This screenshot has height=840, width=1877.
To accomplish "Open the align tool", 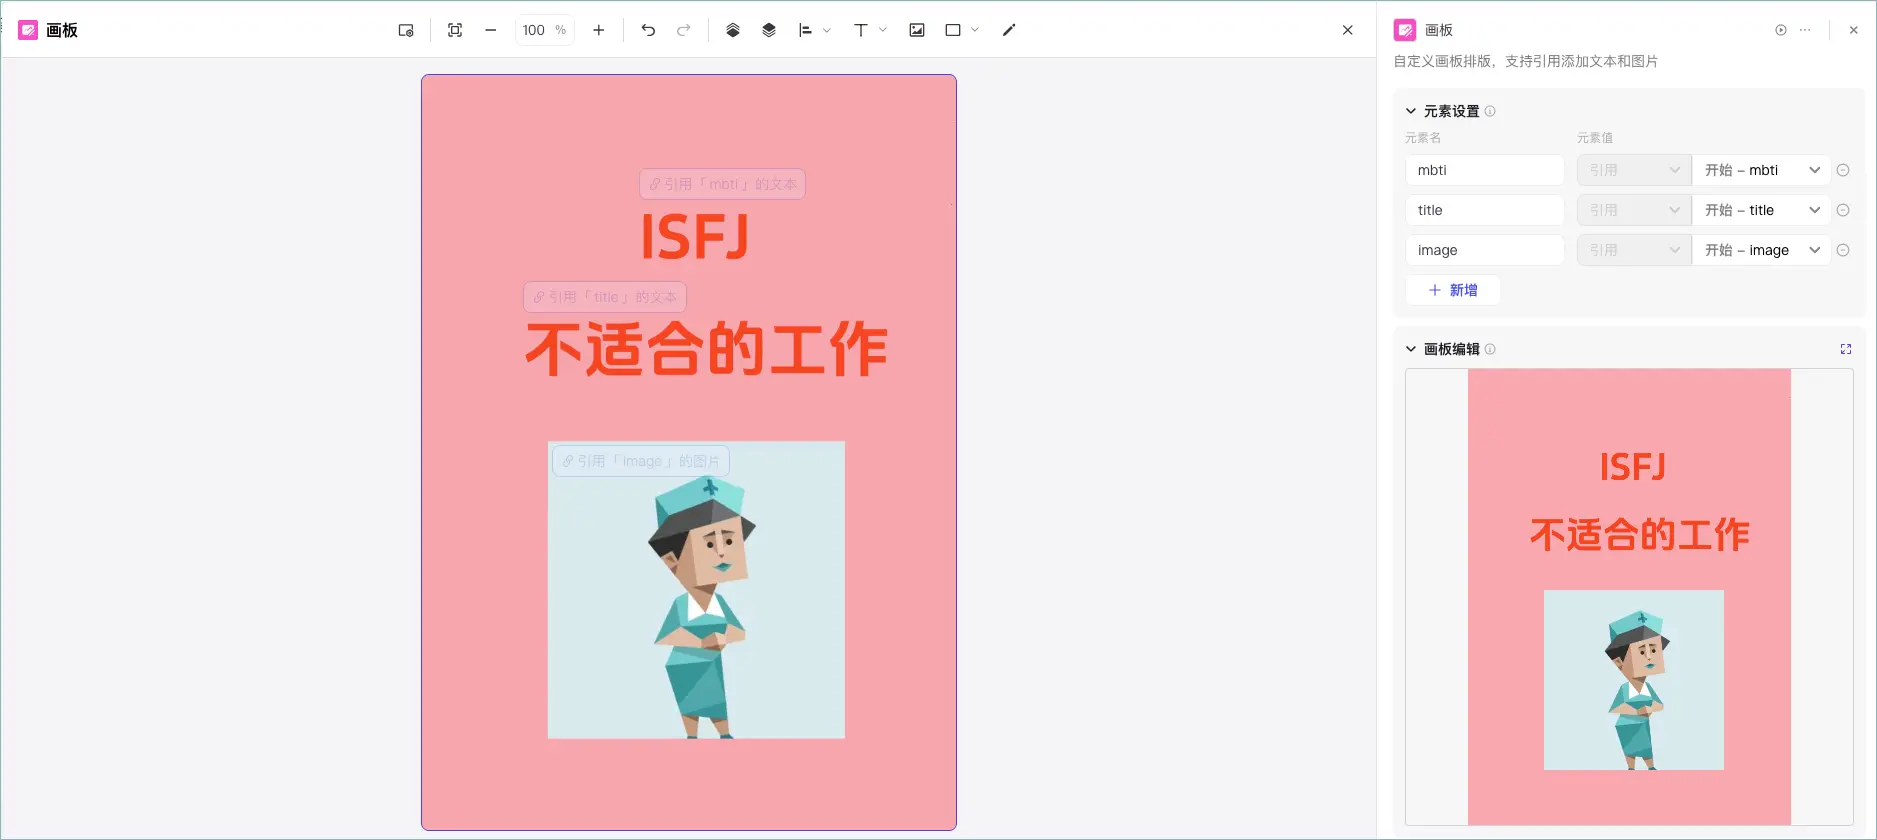I will 805,30.
